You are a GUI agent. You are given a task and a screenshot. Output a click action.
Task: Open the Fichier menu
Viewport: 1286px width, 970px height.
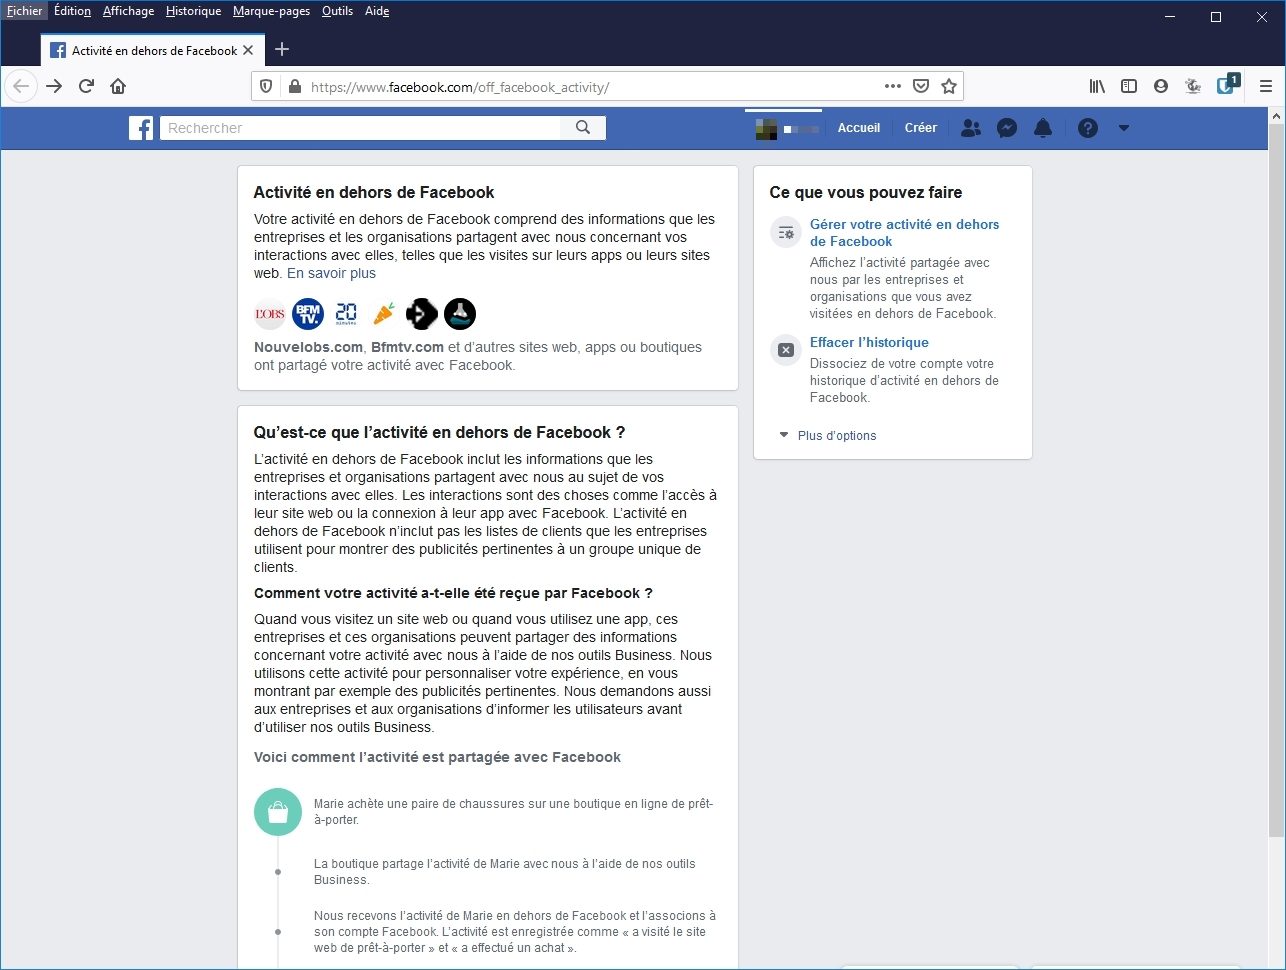25,11
